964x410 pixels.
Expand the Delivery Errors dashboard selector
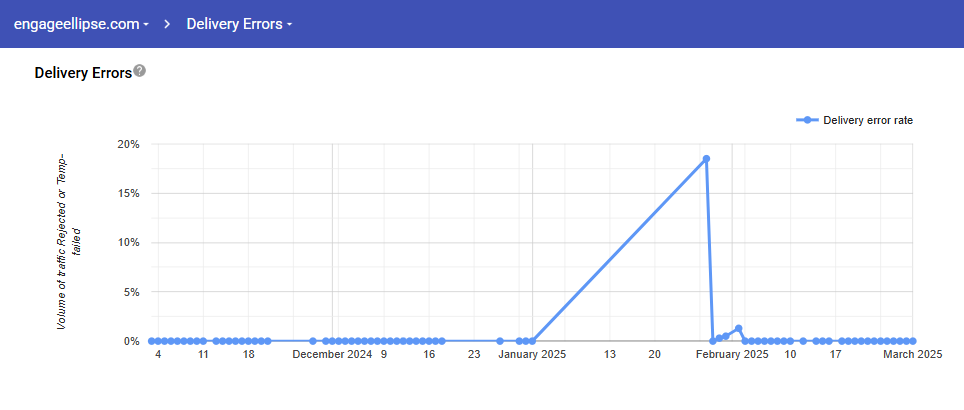(238, 24)
